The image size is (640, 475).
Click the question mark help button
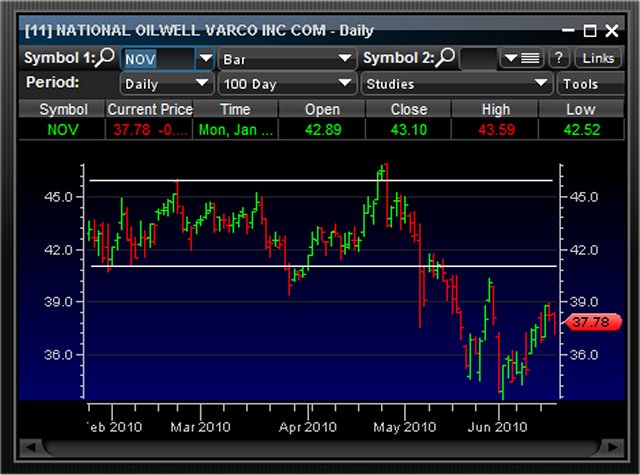tap(559, 58)
